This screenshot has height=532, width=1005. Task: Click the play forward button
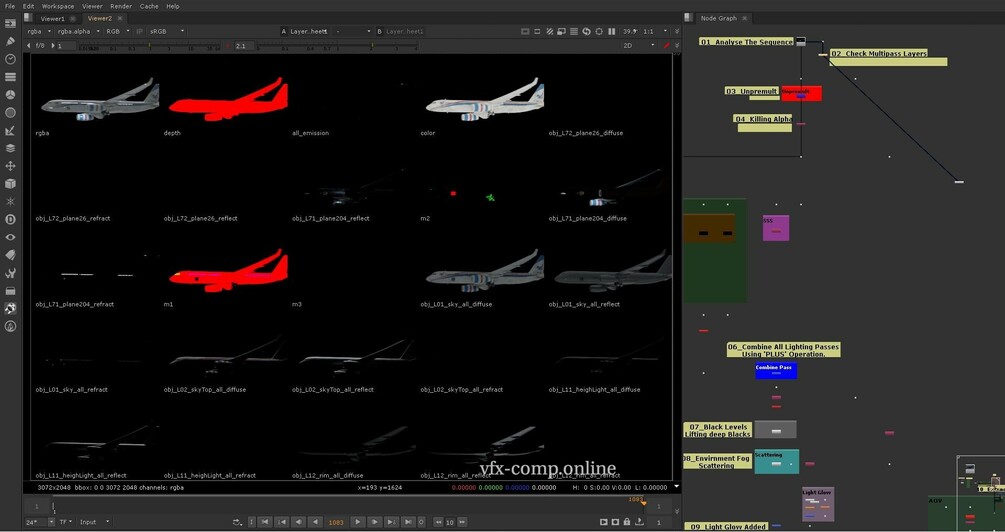click(x=358, y=522)
